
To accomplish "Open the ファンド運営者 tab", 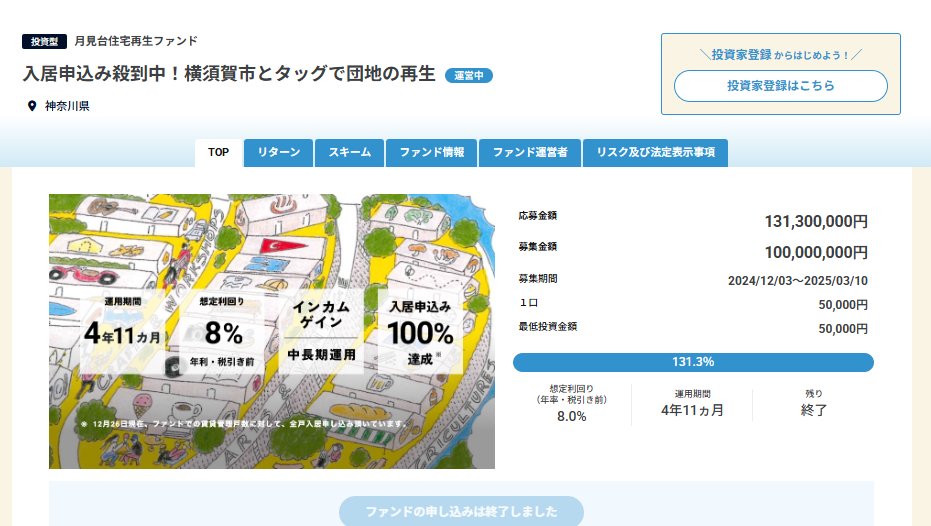I will [530, 153].
